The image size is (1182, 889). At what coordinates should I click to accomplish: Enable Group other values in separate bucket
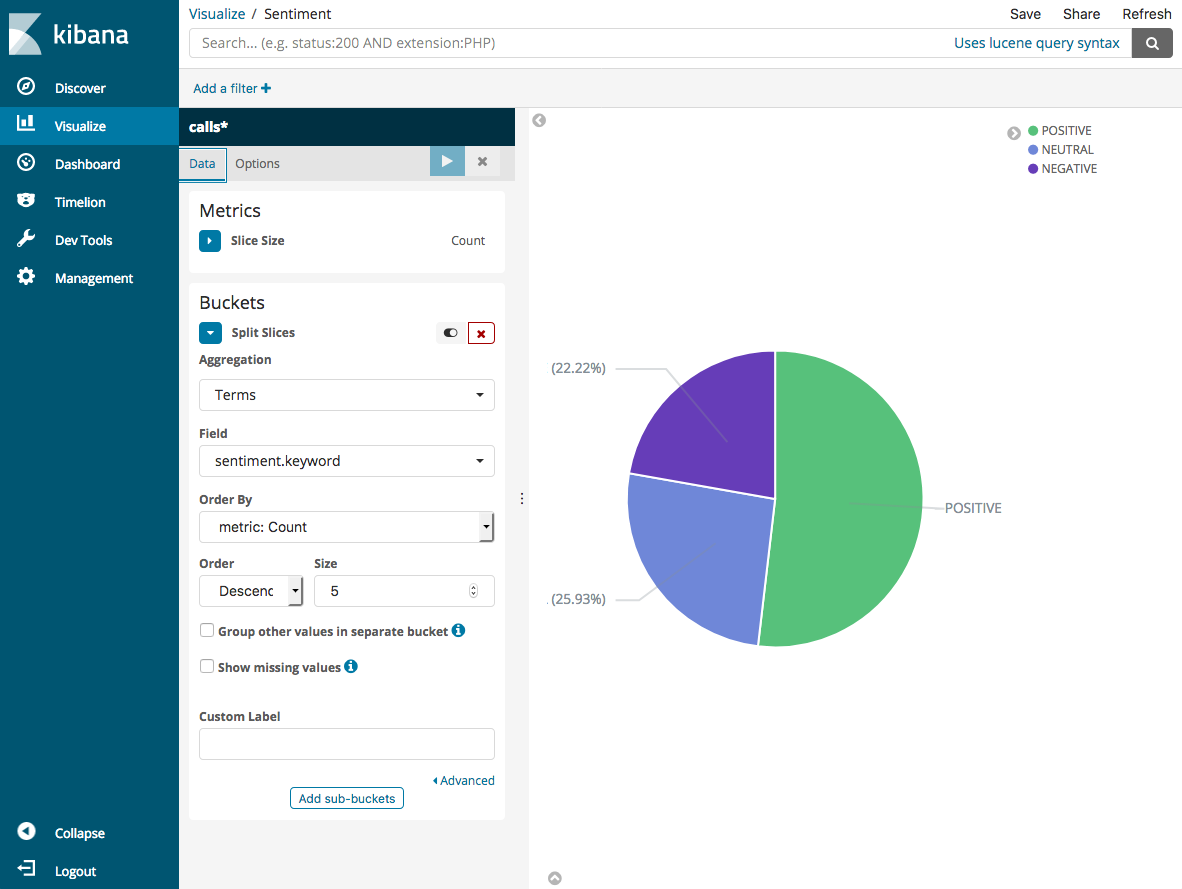pos(207,630)
